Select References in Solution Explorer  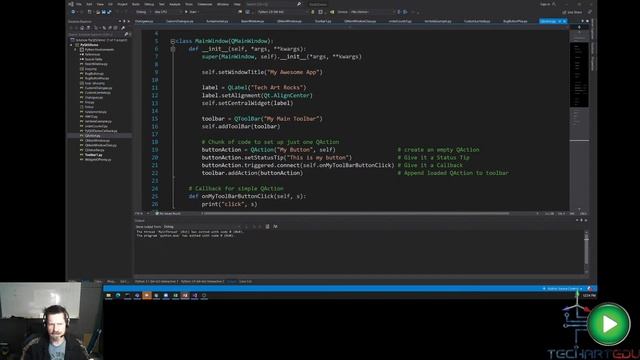(x=92, y=54)
